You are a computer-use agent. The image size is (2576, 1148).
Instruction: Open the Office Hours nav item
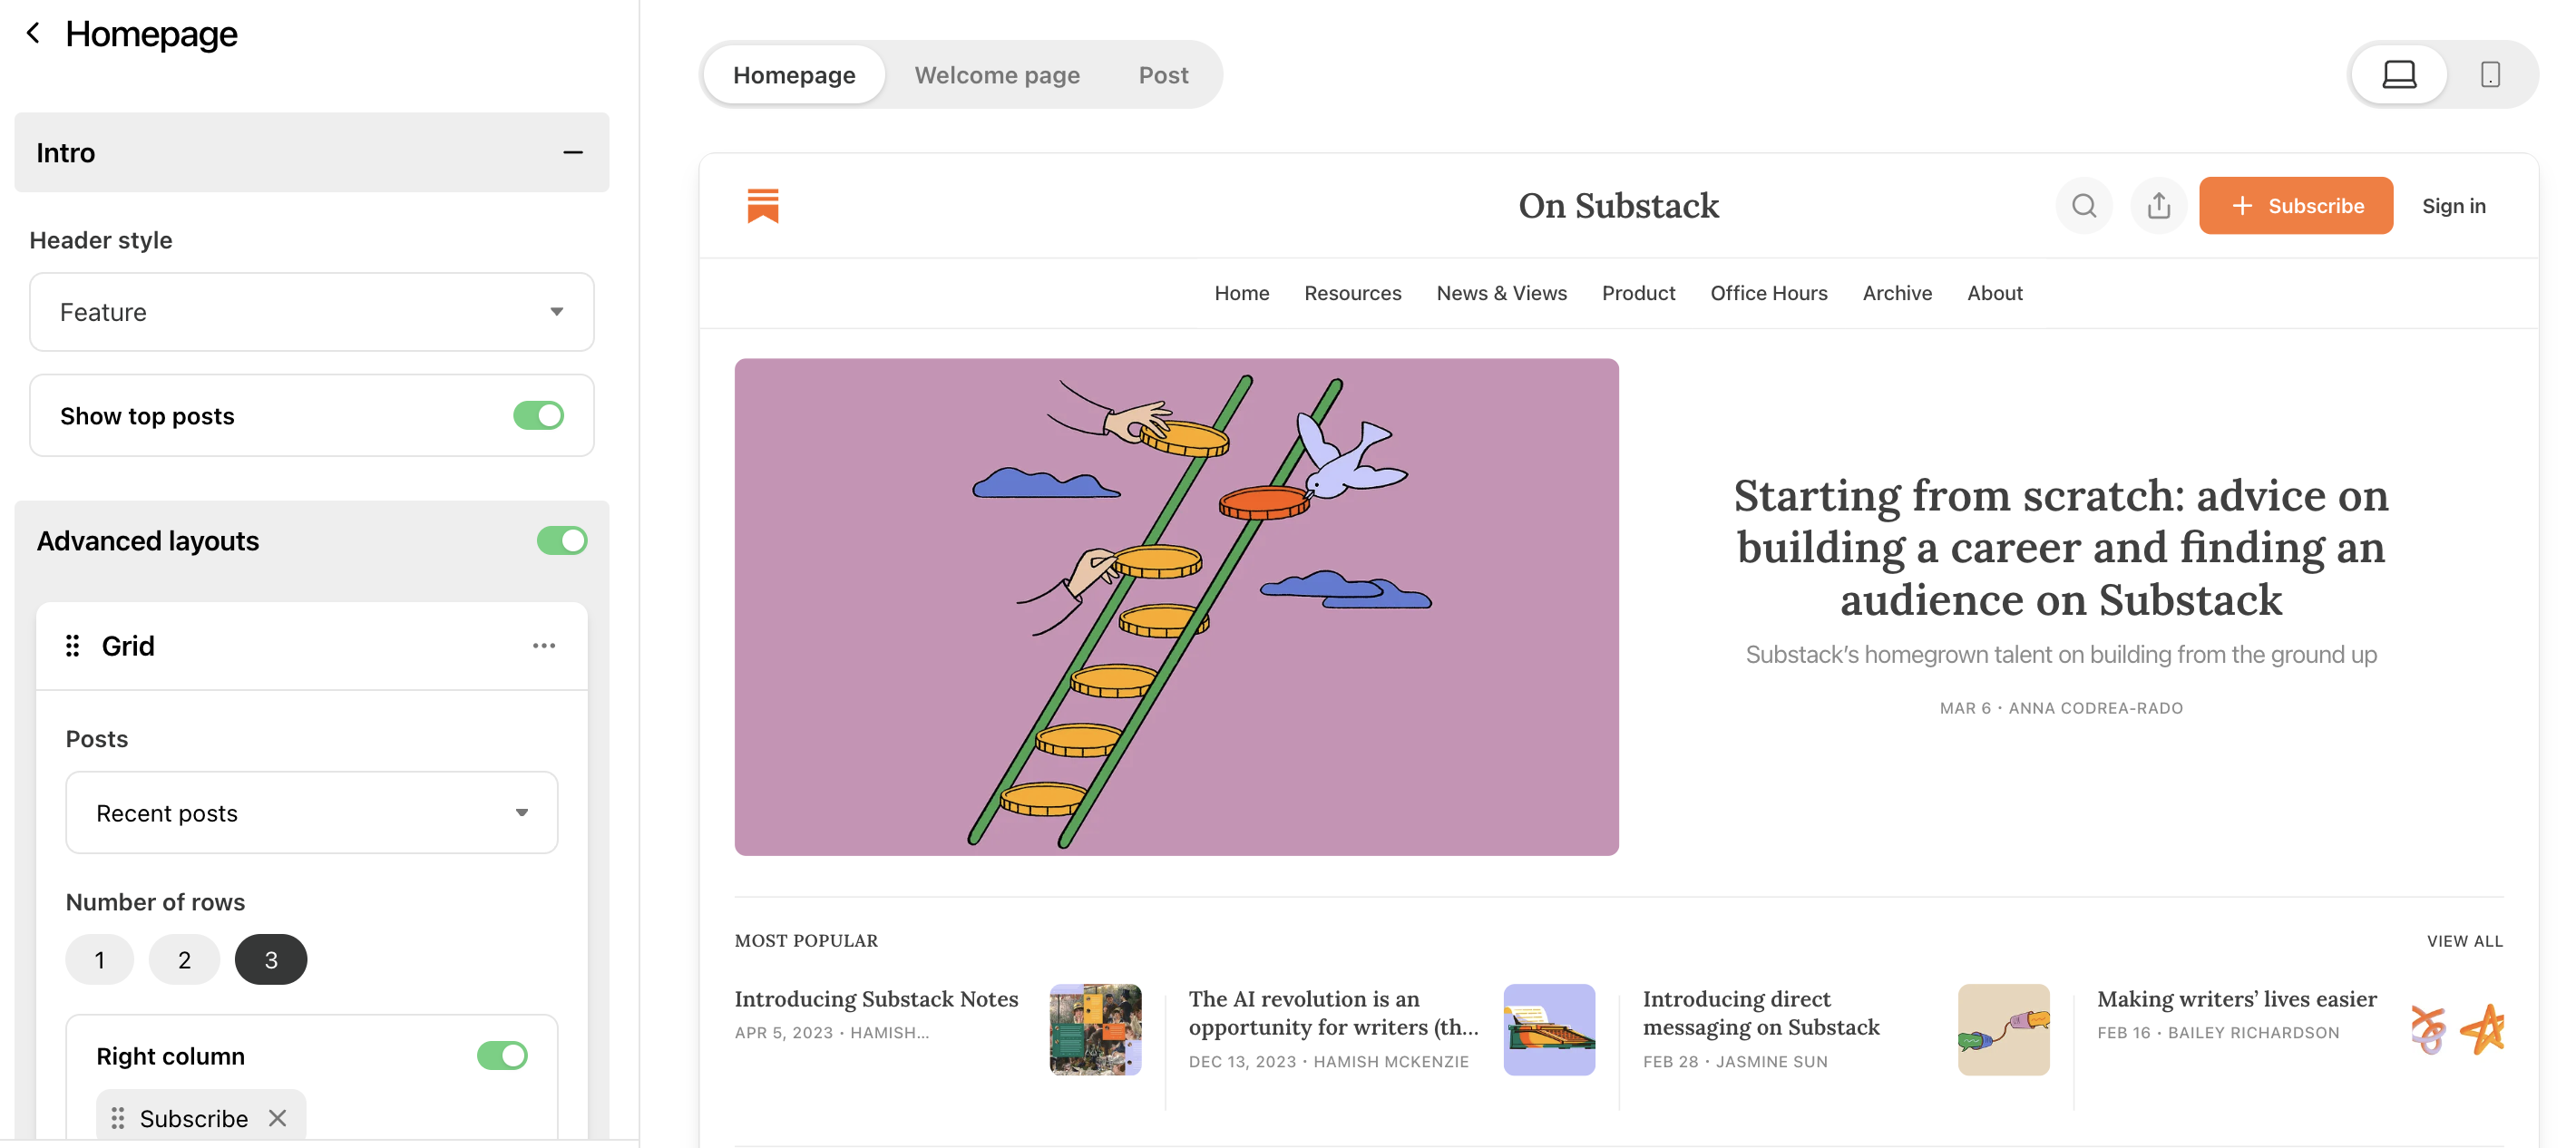pyautogui.click(x=1768, y=293)
